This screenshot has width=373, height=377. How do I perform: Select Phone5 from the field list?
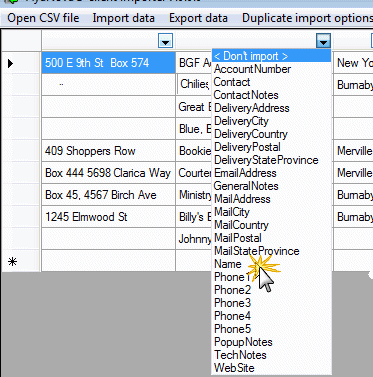[271, 329]
